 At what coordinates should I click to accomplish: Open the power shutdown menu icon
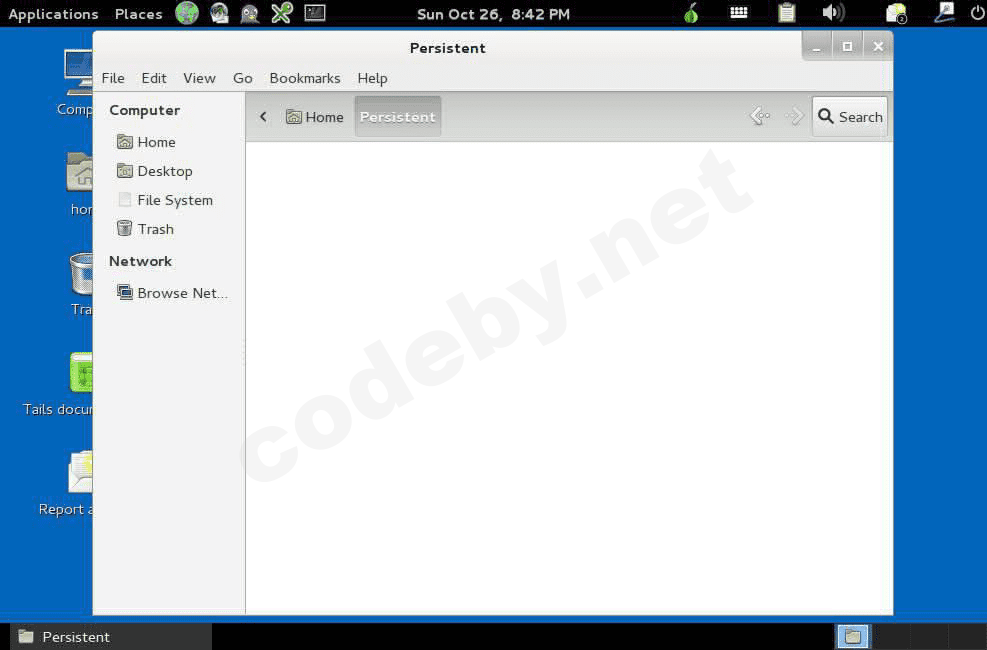978,13
